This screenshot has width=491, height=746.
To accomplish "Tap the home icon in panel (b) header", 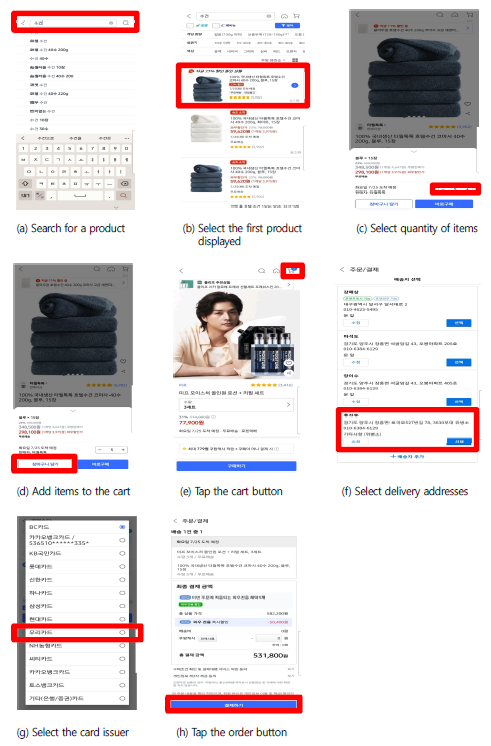I will [x=285, y=16].
